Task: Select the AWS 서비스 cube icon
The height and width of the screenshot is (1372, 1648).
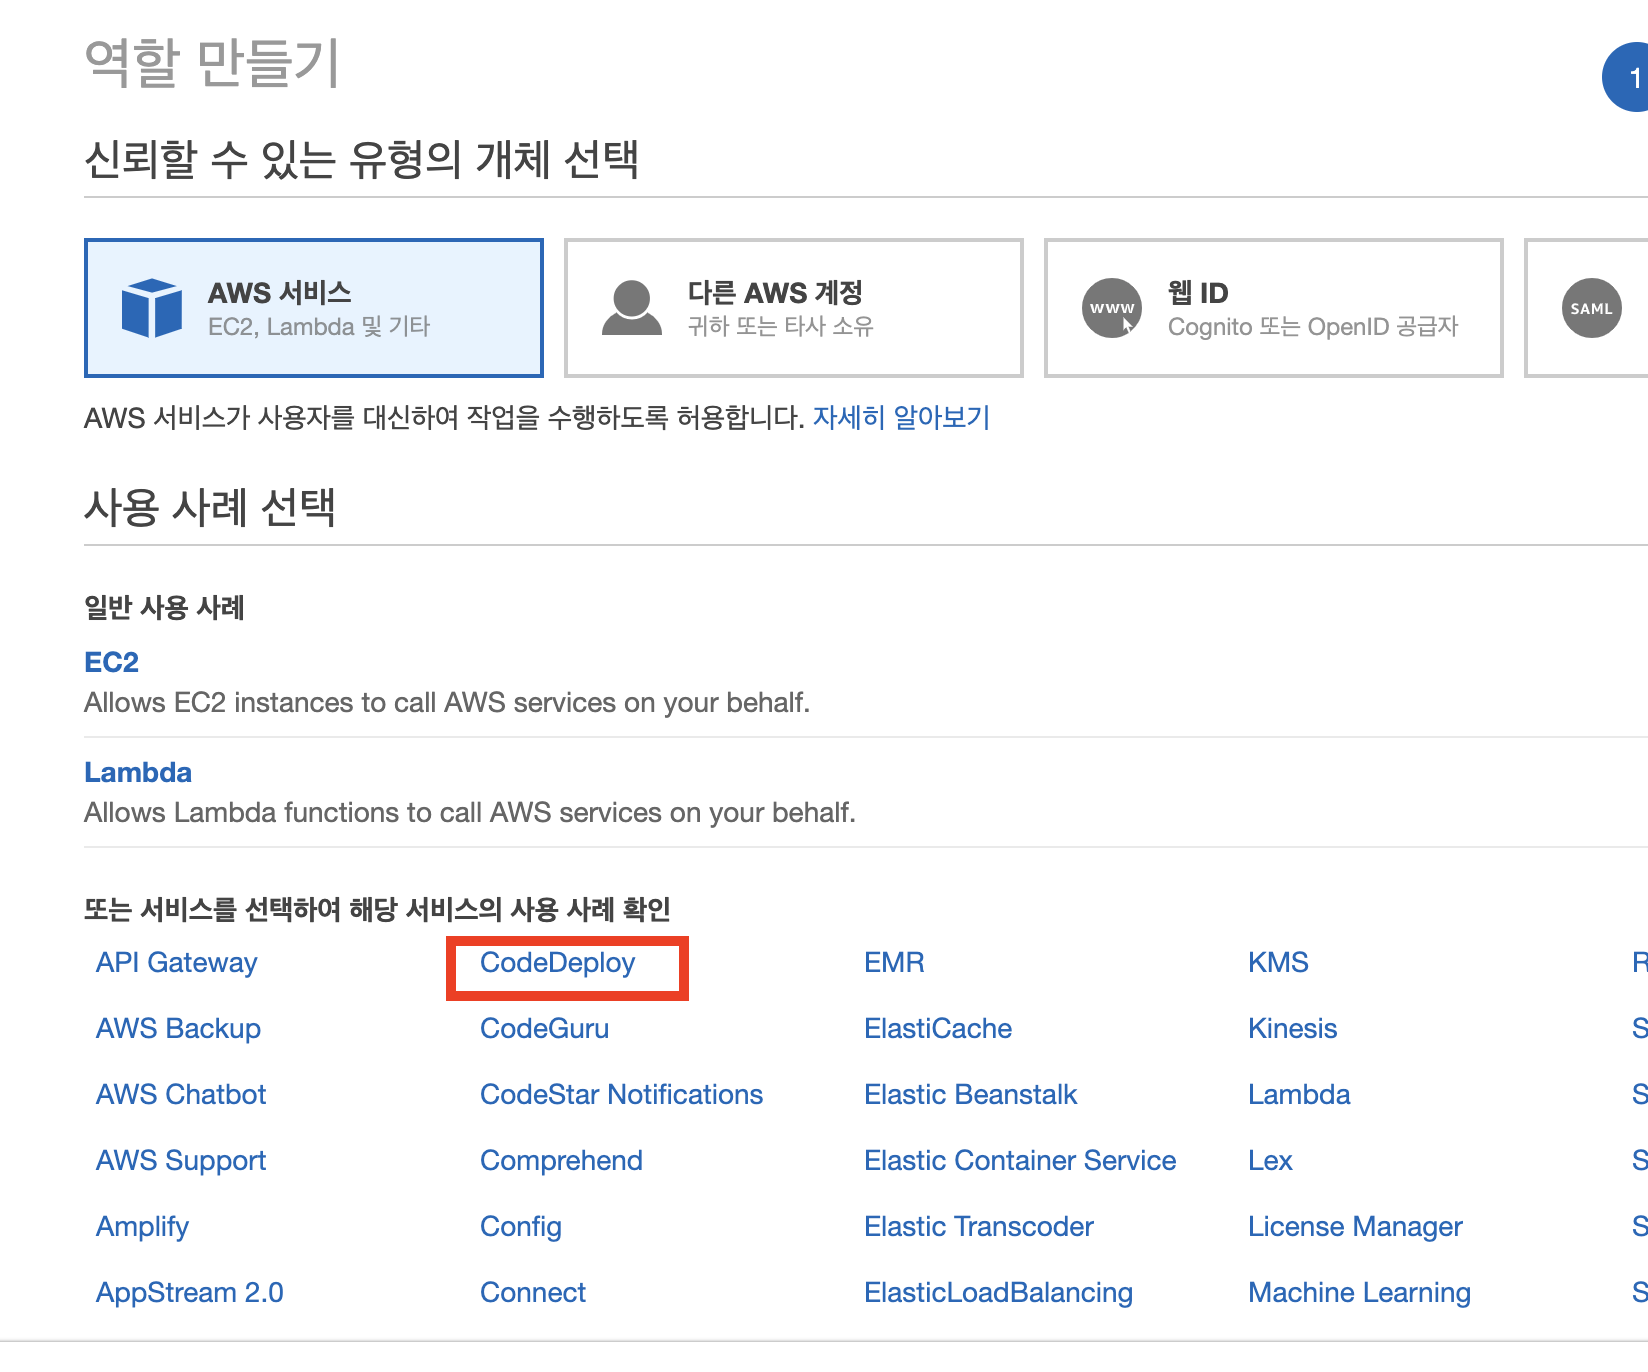Action: pos(152,308)
